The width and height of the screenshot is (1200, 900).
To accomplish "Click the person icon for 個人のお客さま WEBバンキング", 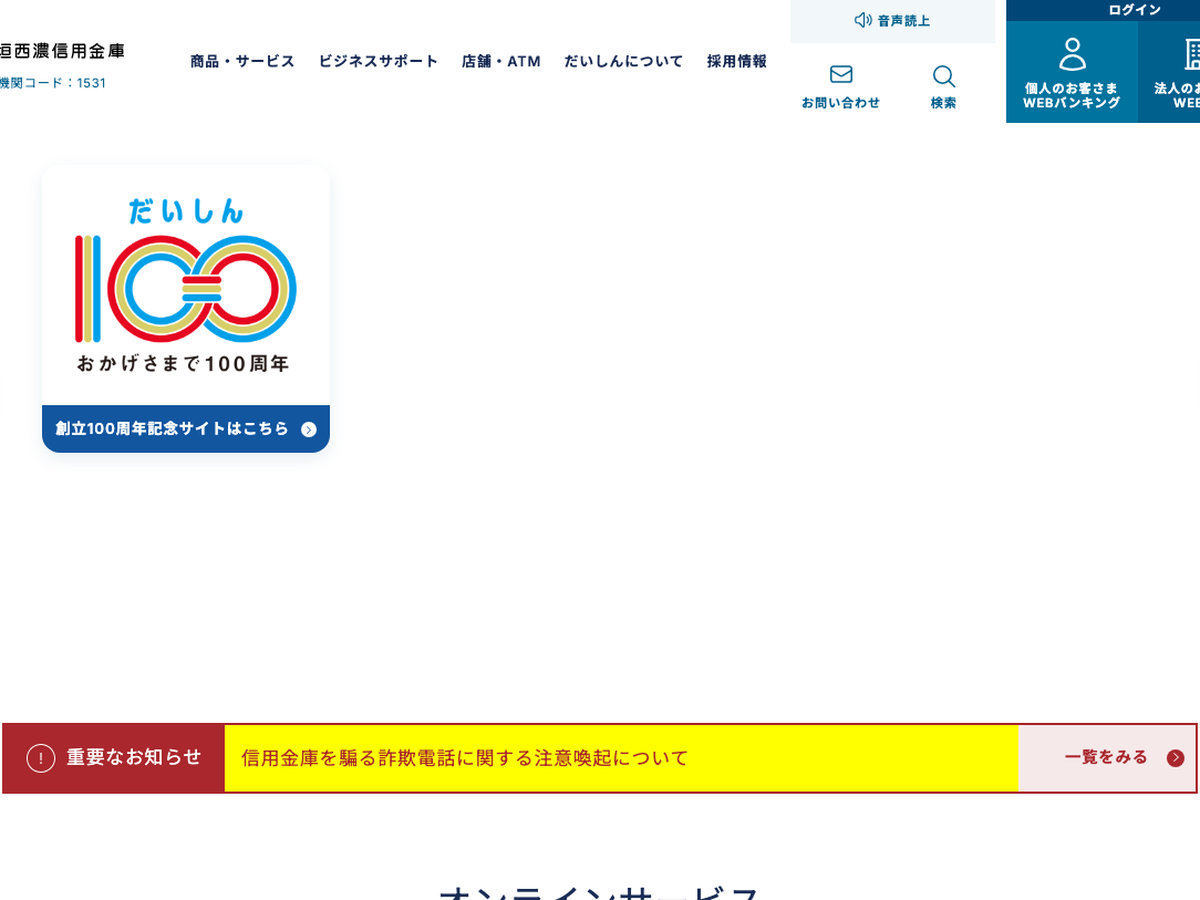I will (1072, 54).
